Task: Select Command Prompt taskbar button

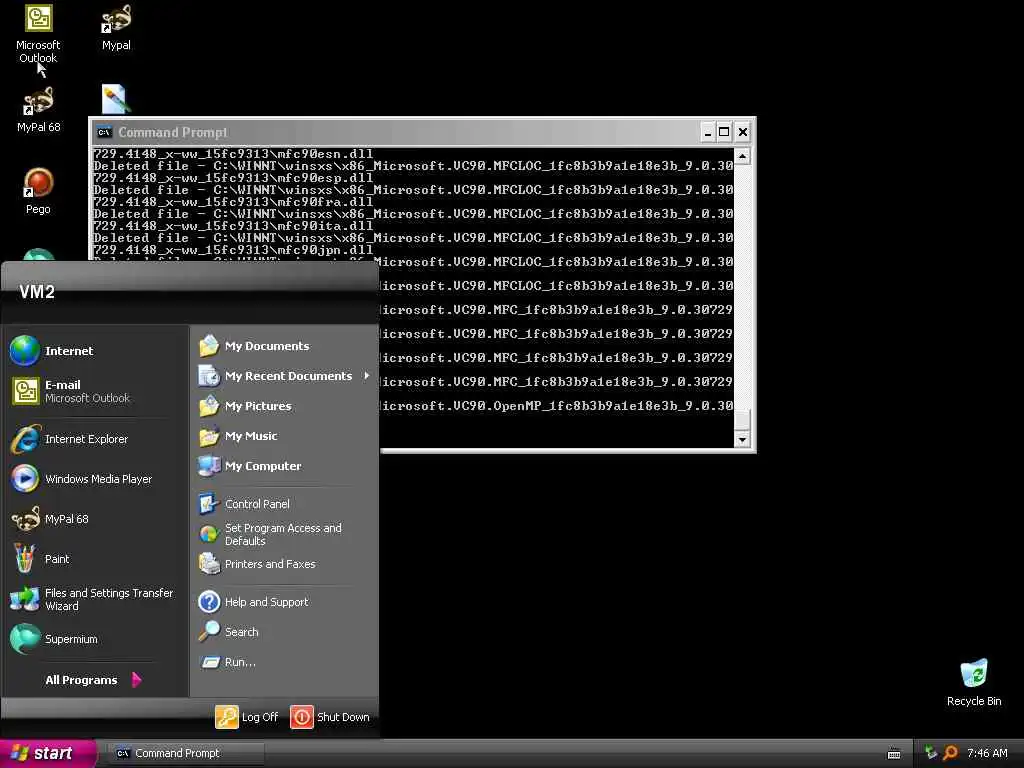Action: 185,753
